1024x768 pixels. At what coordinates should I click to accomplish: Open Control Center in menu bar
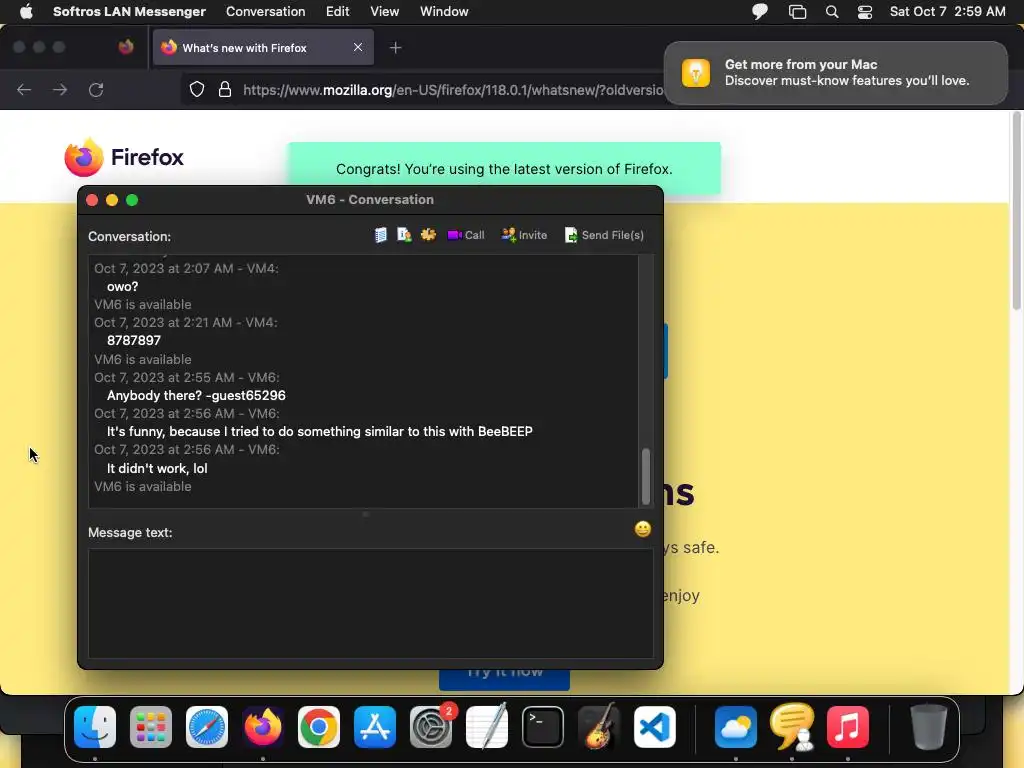(865, 12)
